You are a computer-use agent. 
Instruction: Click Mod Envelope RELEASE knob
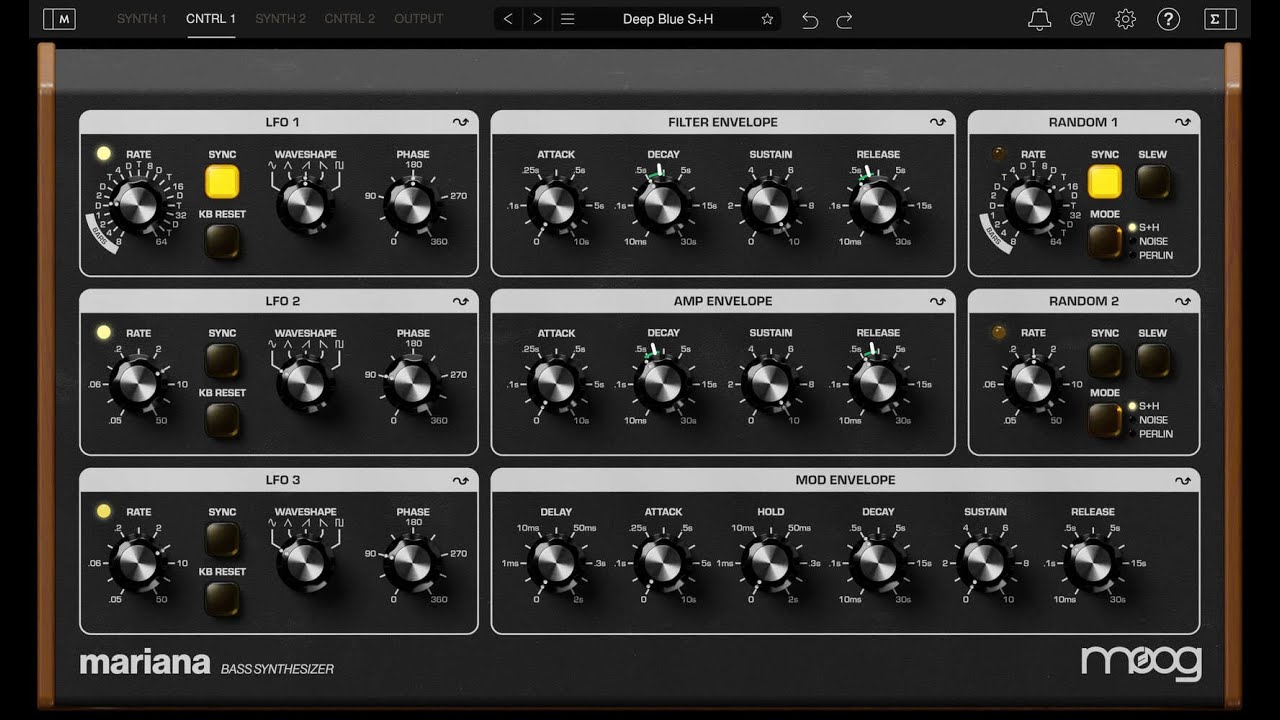click(x=1092, y=563)
